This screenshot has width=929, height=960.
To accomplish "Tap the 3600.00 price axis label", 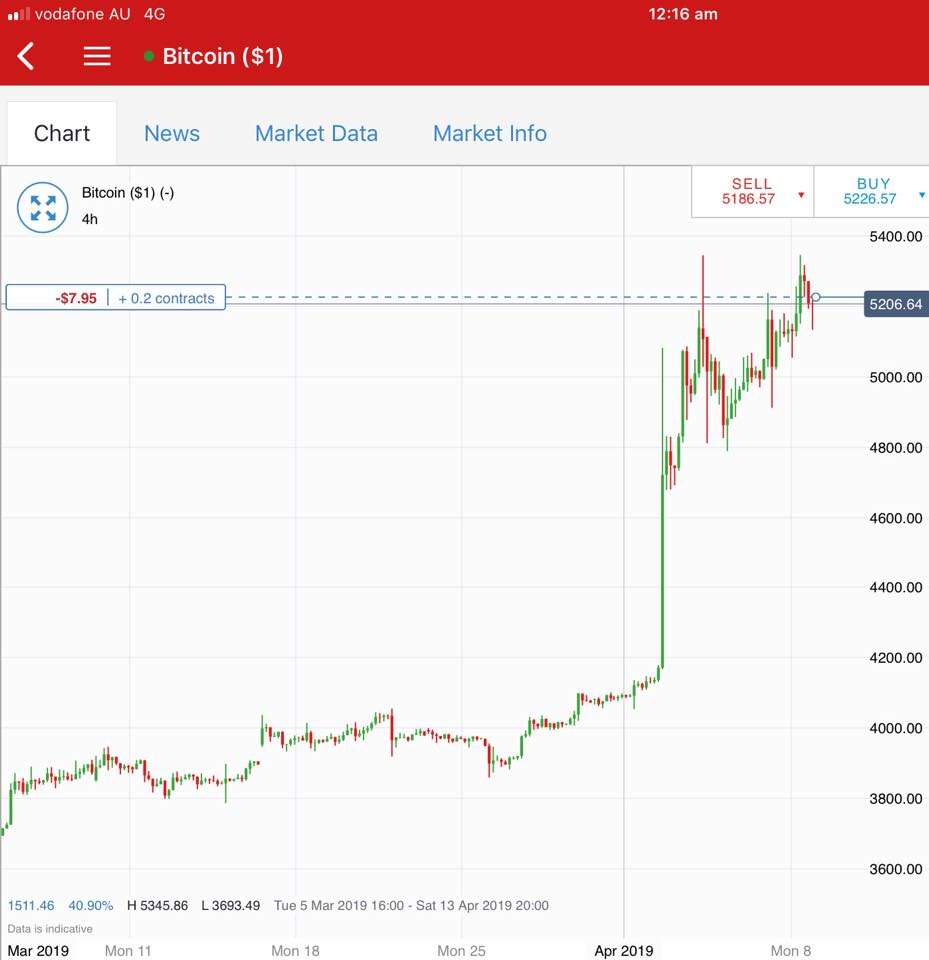I will 895,869.
